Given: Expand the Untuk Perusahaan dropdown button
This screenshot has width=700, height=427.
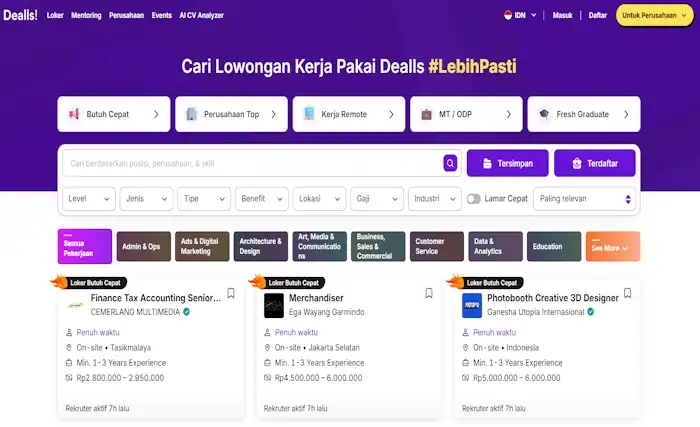Looking at the screenshot, I should [x=654, y=15].
